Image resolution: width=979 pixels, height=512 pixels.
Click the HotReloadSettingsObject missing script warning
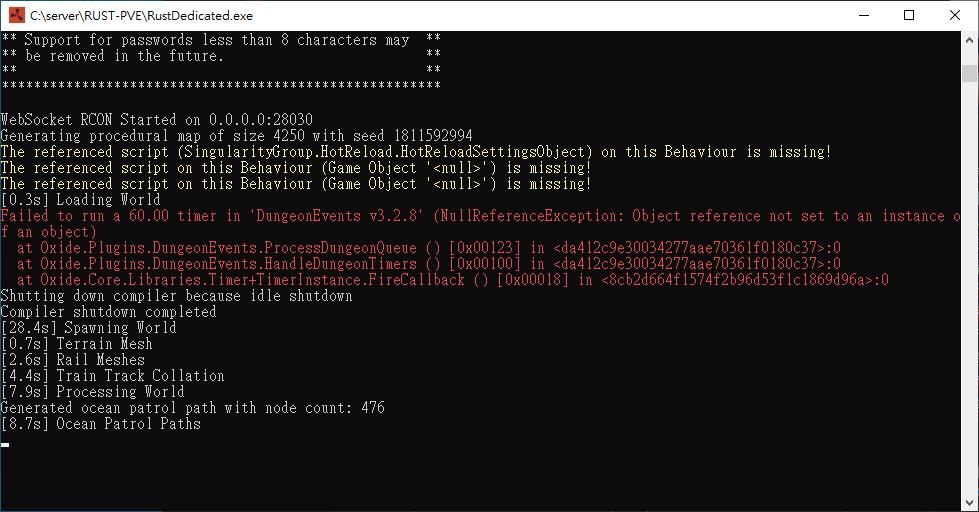[x=416, y=152]
